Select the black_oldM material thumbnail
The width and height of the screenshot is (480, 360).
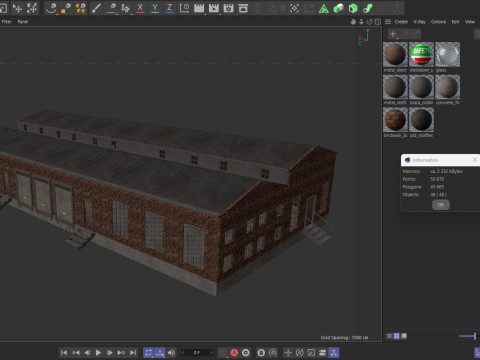coord(421,87)
